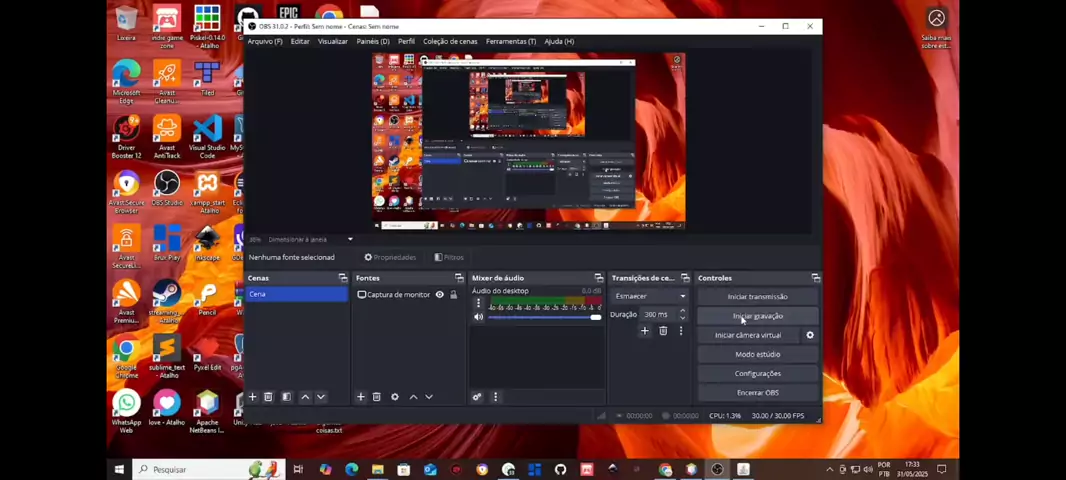Screen dimensions: 1066x480
Task: Open virtual camera settings gear
Action: (810, 335)
